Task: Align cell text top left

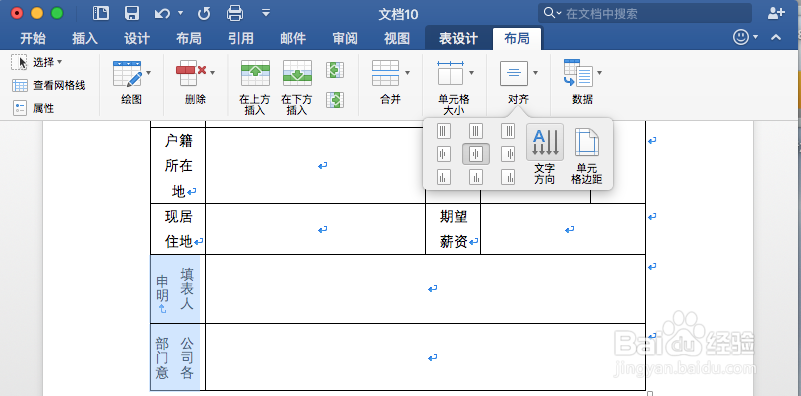Action: tap(444, 131)
